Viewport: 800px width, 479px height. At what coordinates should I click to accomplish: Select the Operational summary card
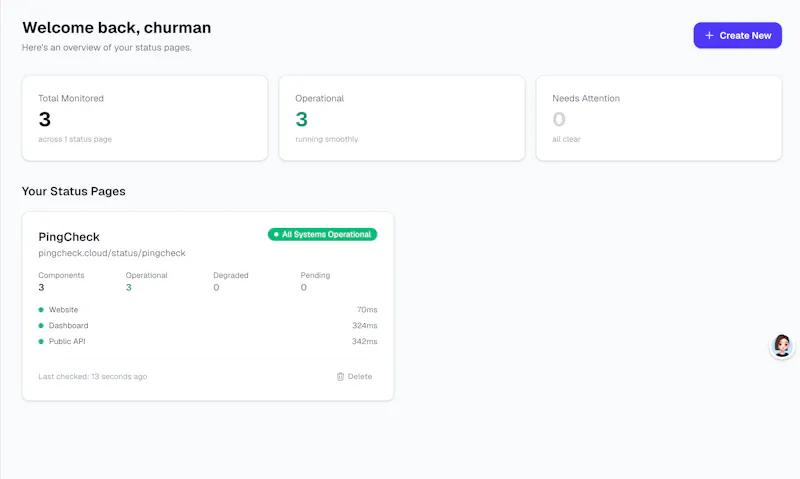[x=402, y=118]
